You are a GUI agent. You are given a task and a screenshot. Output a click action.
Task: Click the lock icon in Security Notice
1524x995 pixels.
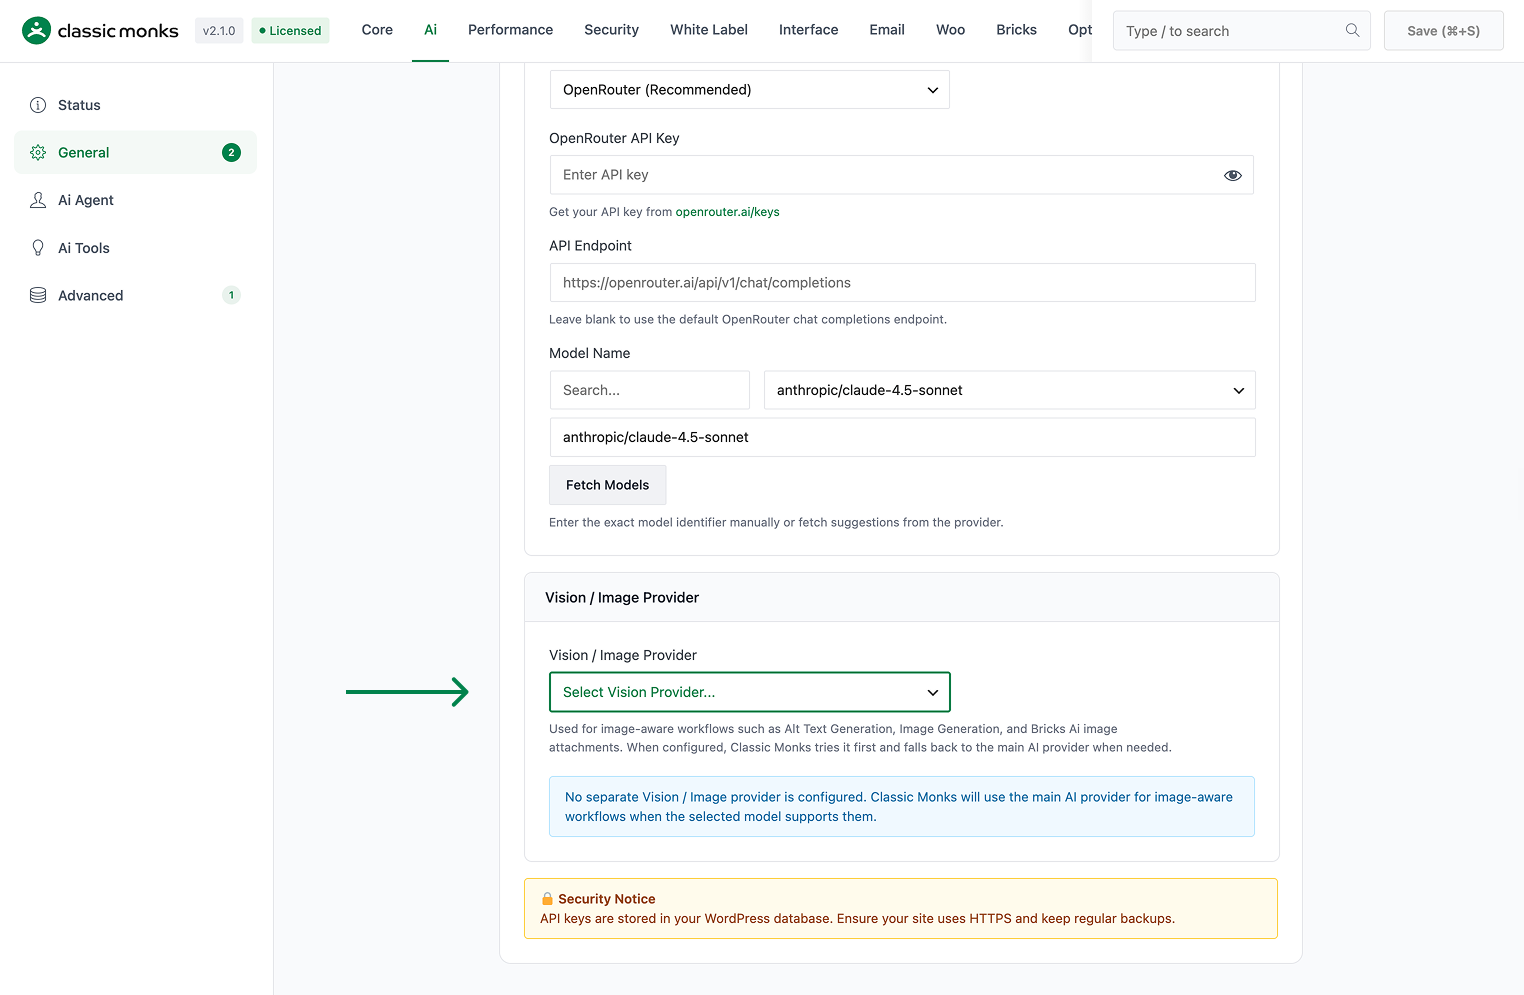click(x=547, y=899)
